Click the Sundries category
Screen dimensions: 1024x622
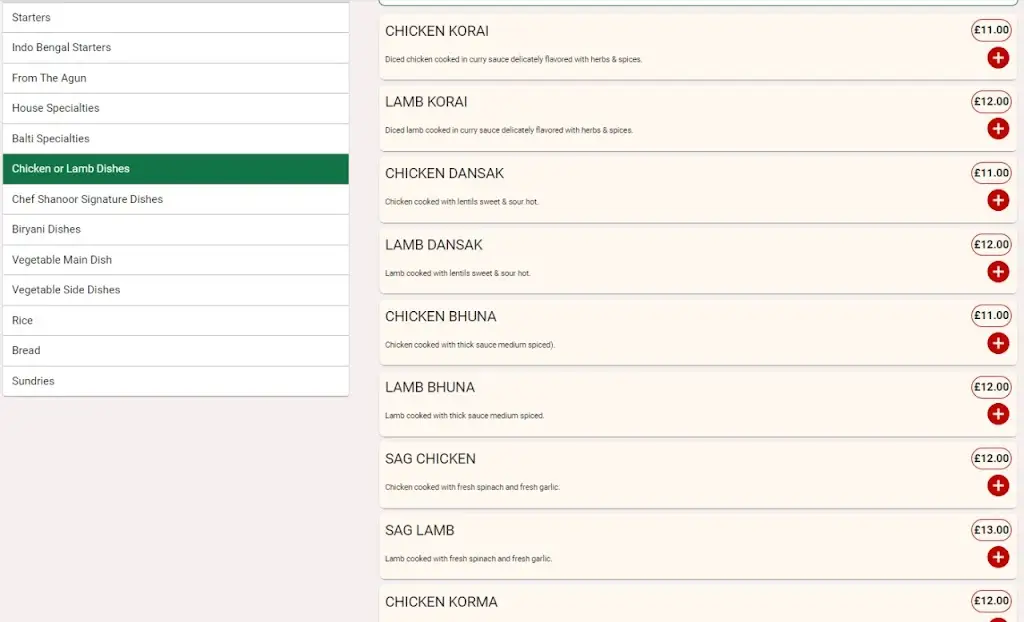[x=175, y=381]
